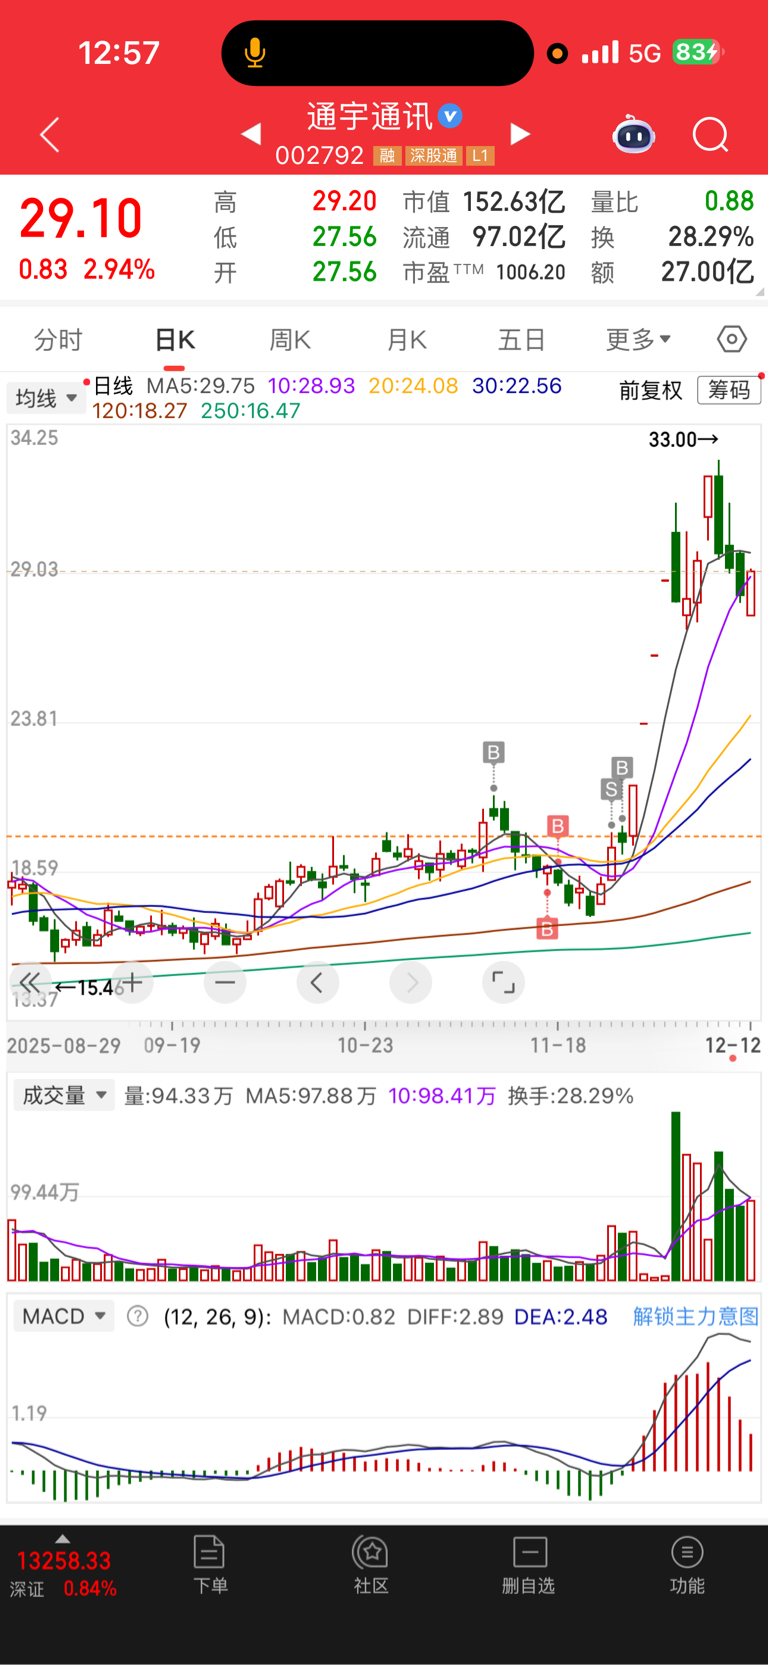Tap the current price 29.10

coord(81,219)
